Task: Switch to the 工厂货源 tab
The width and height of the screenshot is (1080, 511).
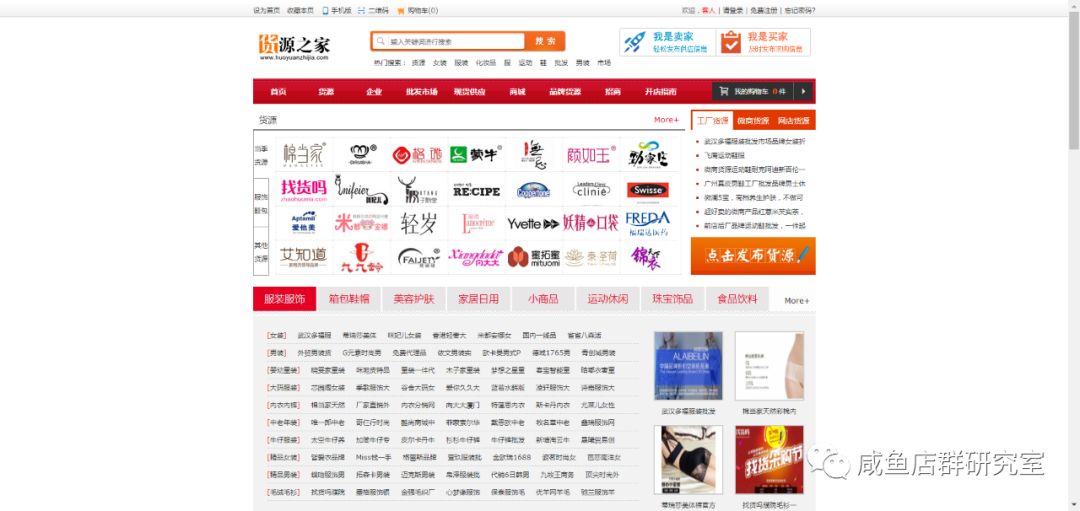Action: (712, 121)
